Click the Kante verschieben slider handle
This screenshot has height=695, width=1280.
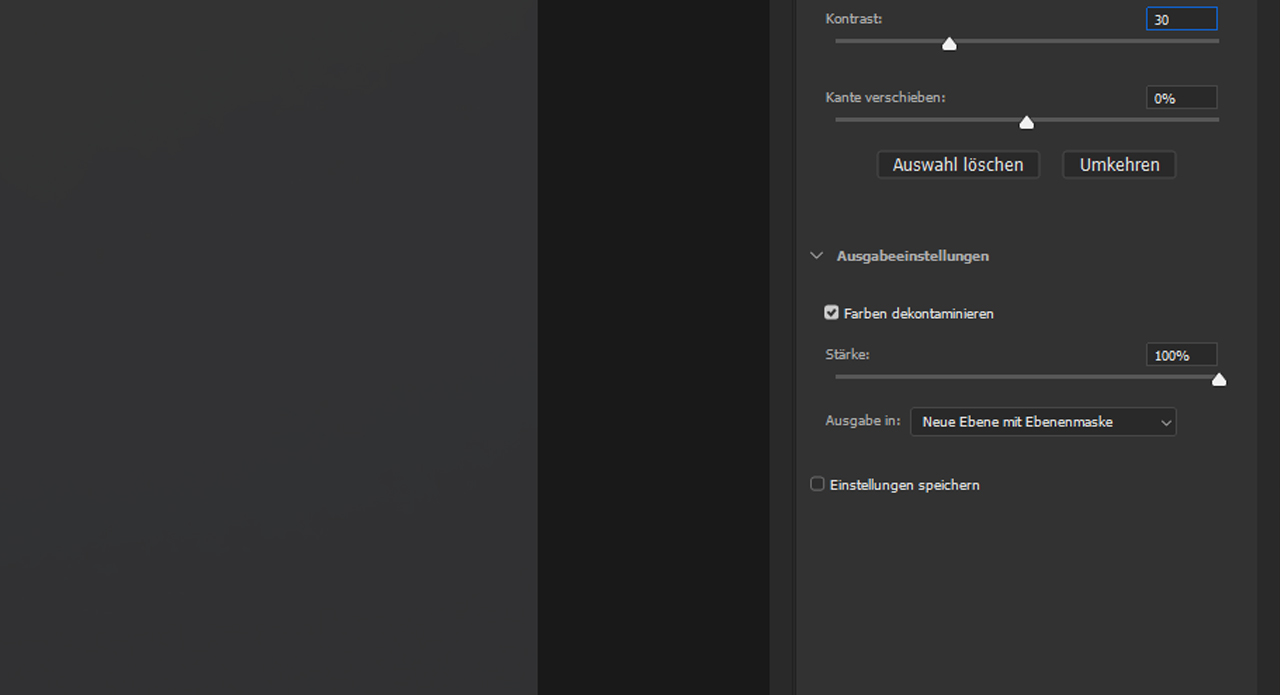click(x=1026, y=122)
